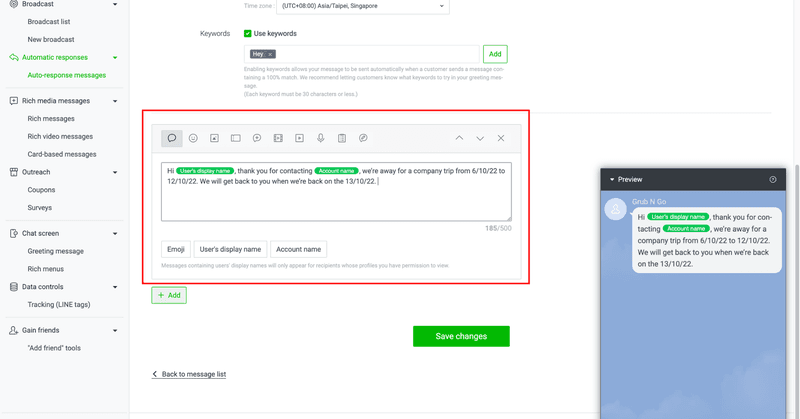This screenshot has width=800, height=419.
Task: Collapse the Automatic responses section
Action: (x=115, y=58)
